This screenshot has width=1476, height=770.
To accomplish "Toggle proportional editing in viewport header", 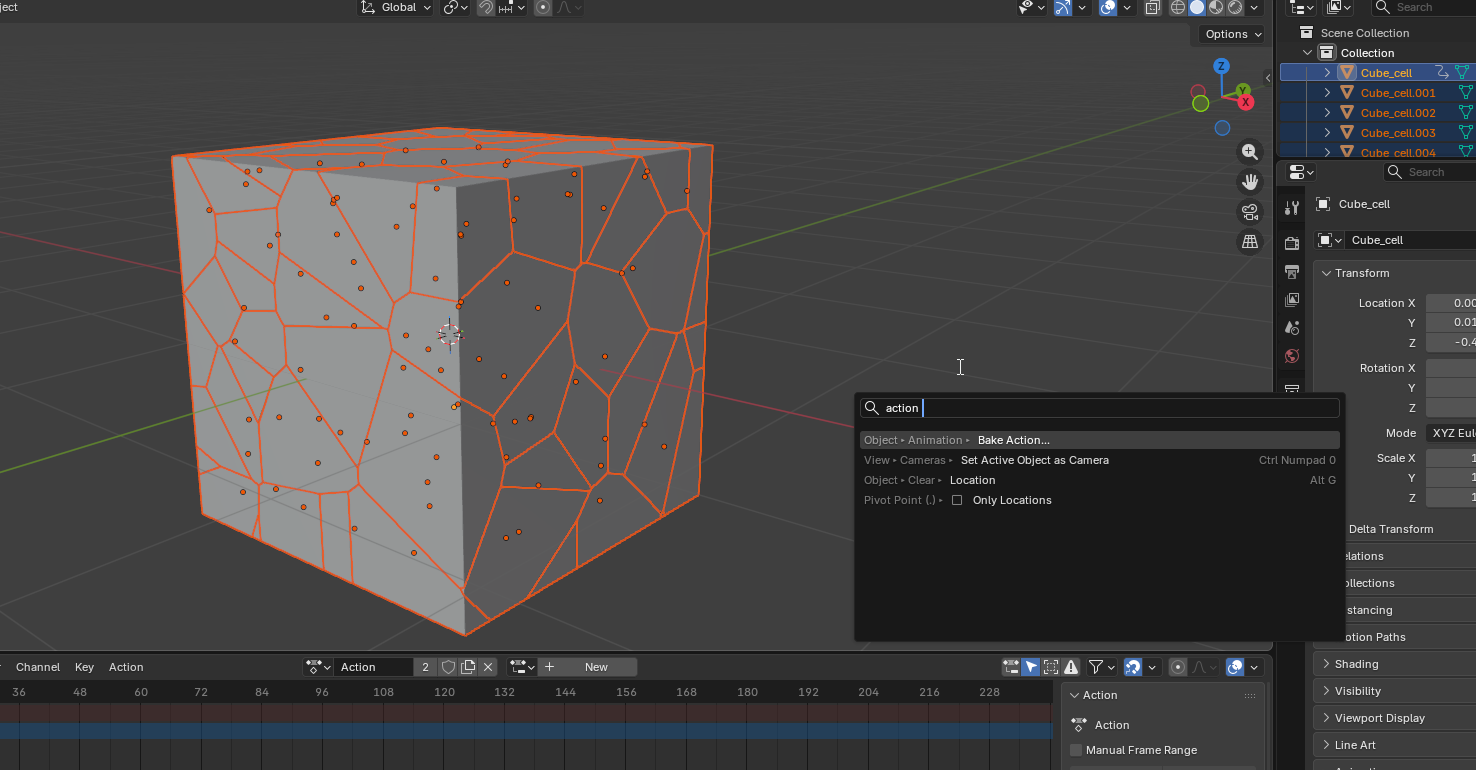I will [x=543, y=7].
